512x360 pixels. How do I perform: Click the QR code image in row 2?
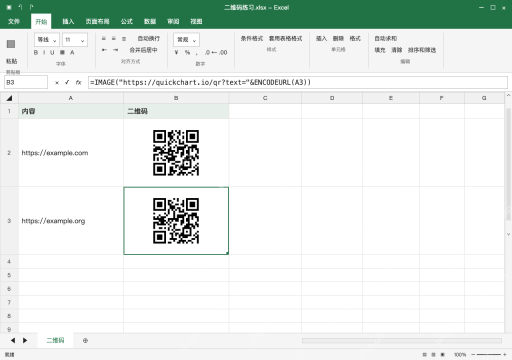[176, 153]
